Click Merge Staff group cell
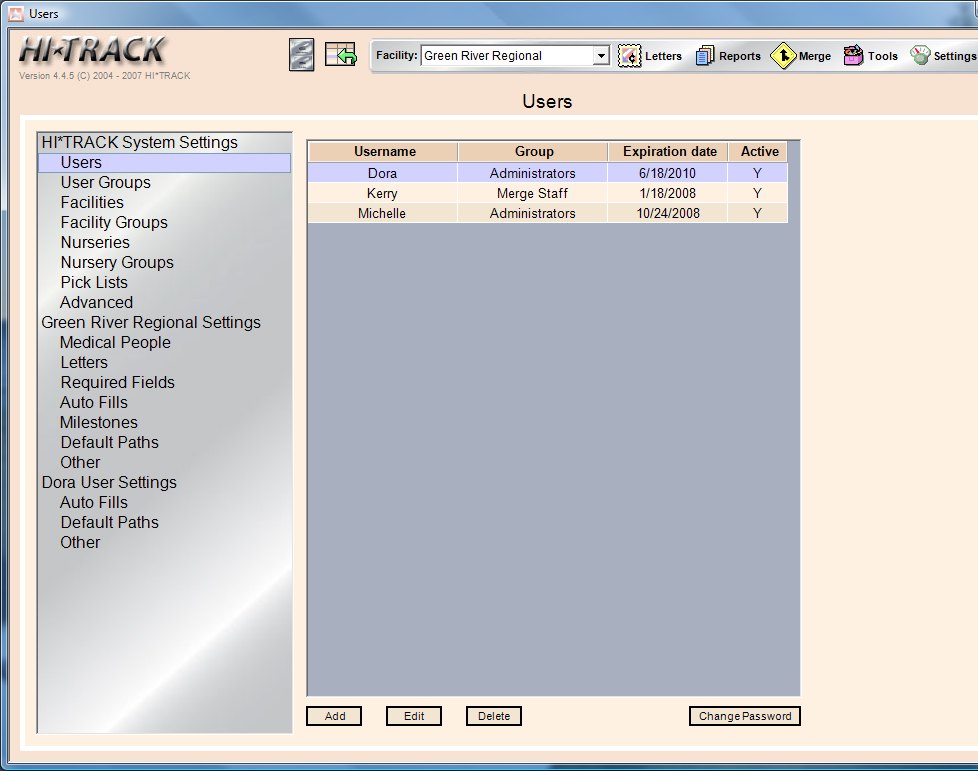Screen dimensions: 978x771 pos(533,193)
